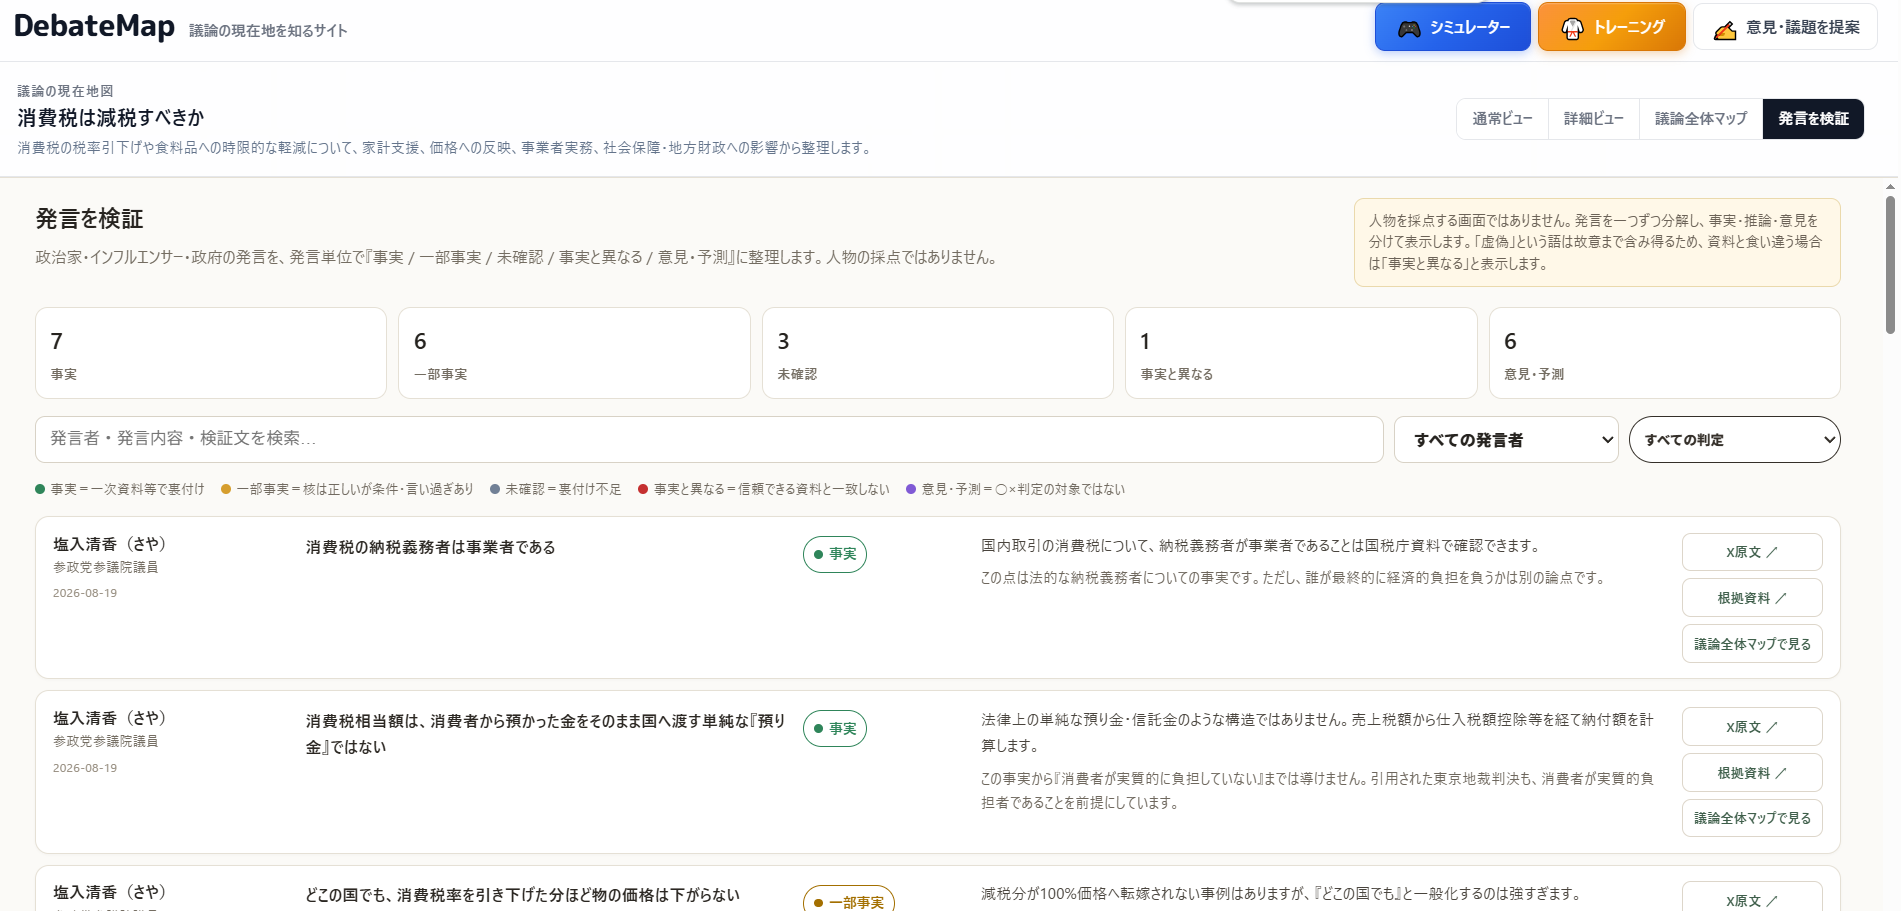1901x911 pixels.
Task: Click 議論全体マップで見る for 預り金 statement
Action: [1752, 818]
